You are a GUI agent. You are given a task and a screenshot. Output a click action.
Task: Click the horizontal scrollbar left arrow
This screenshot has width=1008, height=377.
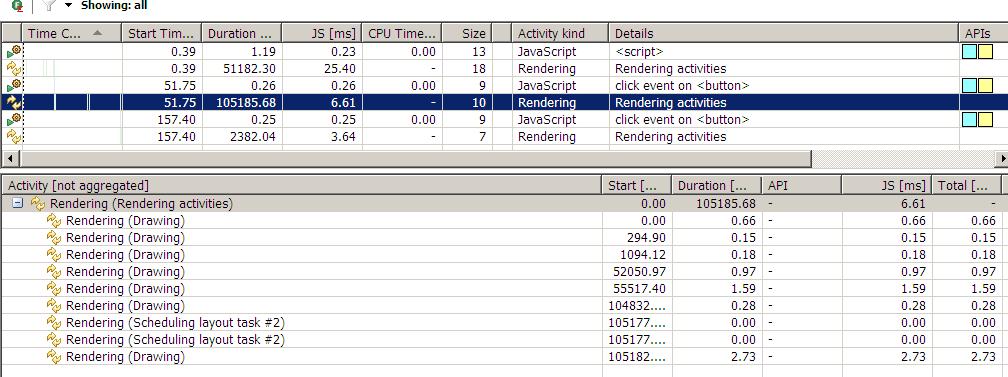click(8, 158)
